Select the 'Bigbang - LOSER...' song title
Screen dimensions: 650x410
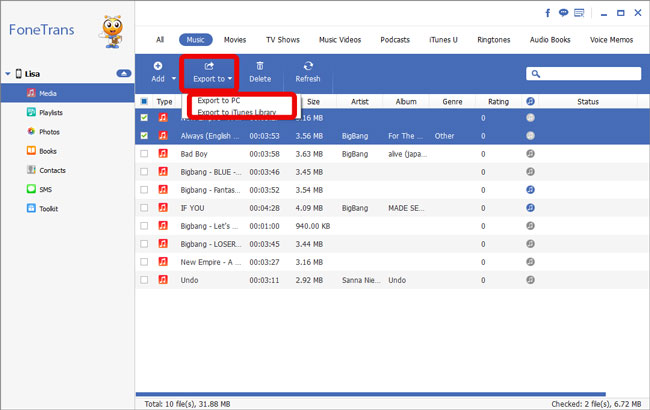[211, 244]
